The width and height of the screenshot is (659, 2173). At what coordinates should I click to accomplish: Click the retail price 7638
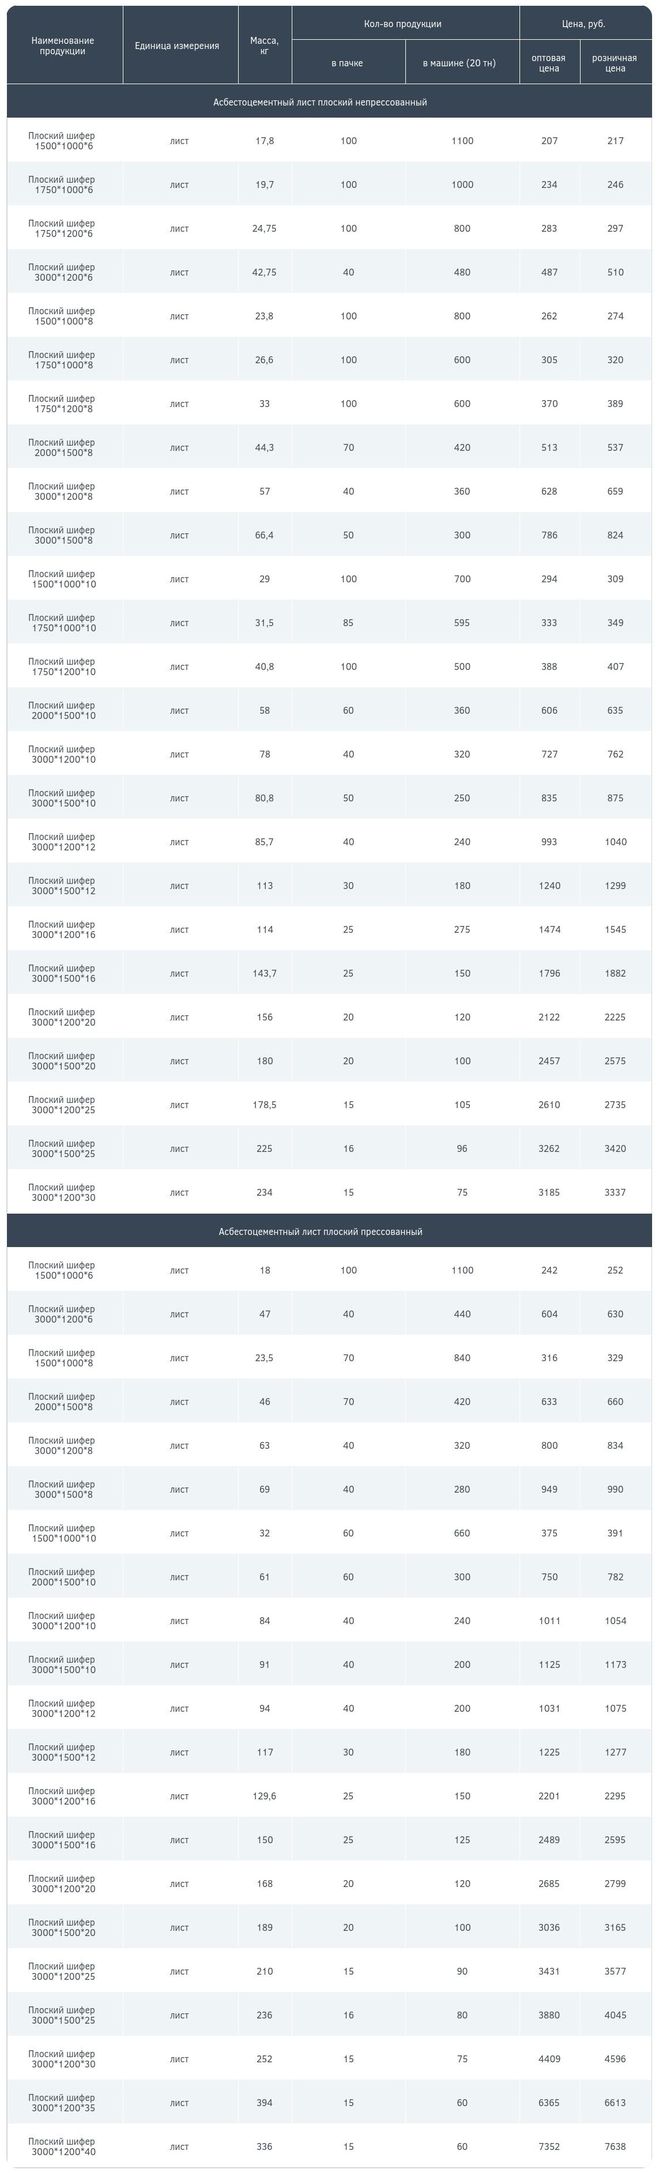(615, 2147)
